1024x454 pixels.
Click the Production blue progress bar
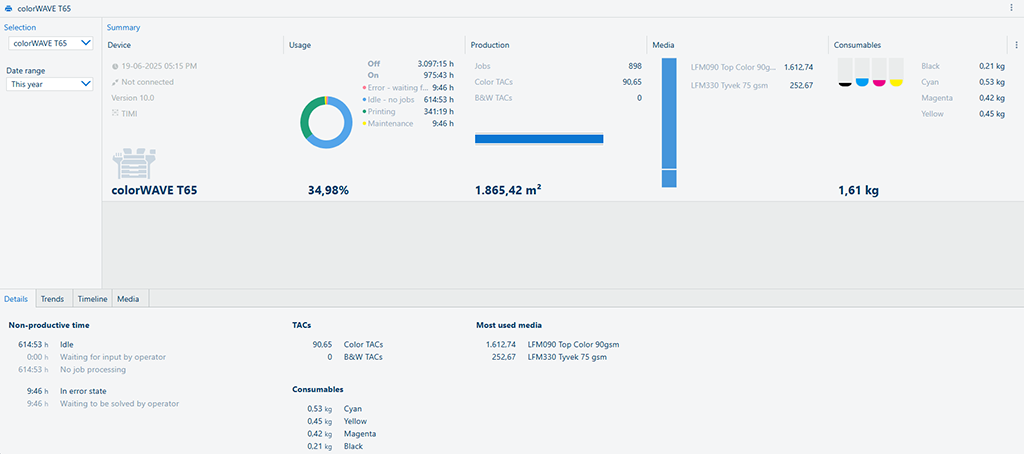coord(539,139)
